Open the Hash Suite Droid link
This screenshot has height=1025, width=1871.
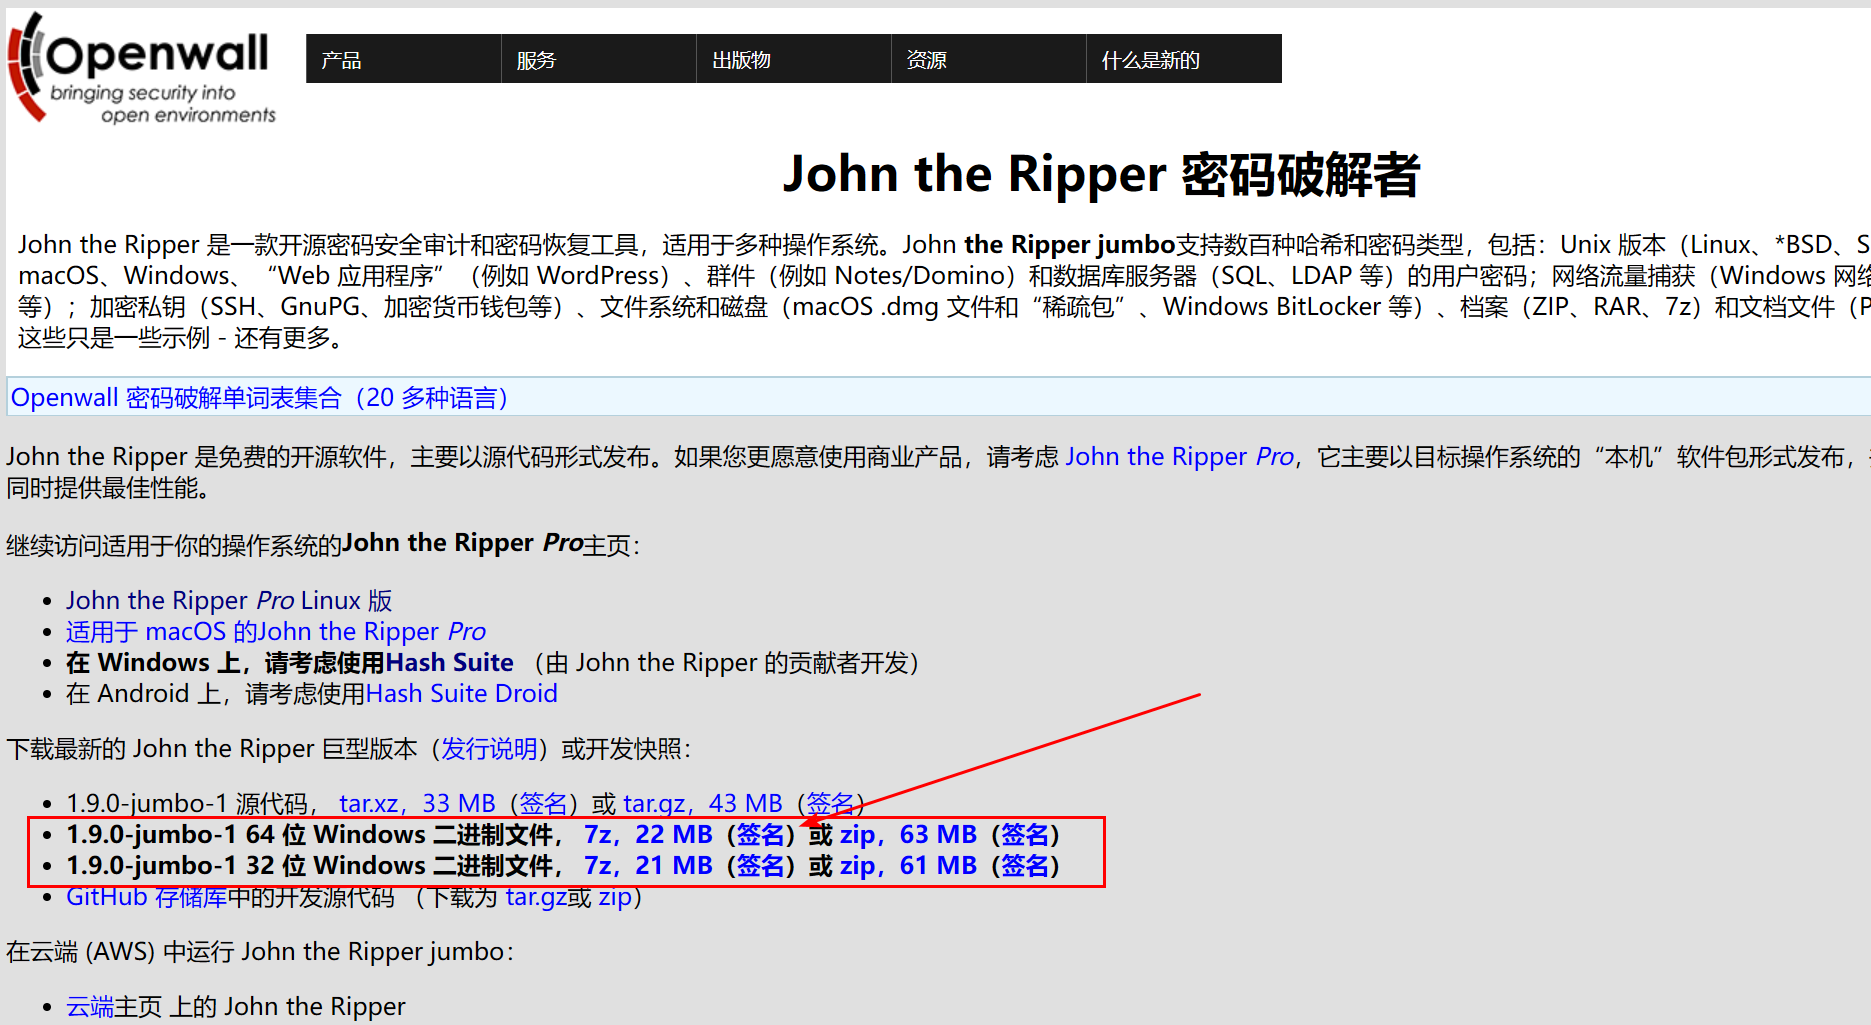[462, 693]
